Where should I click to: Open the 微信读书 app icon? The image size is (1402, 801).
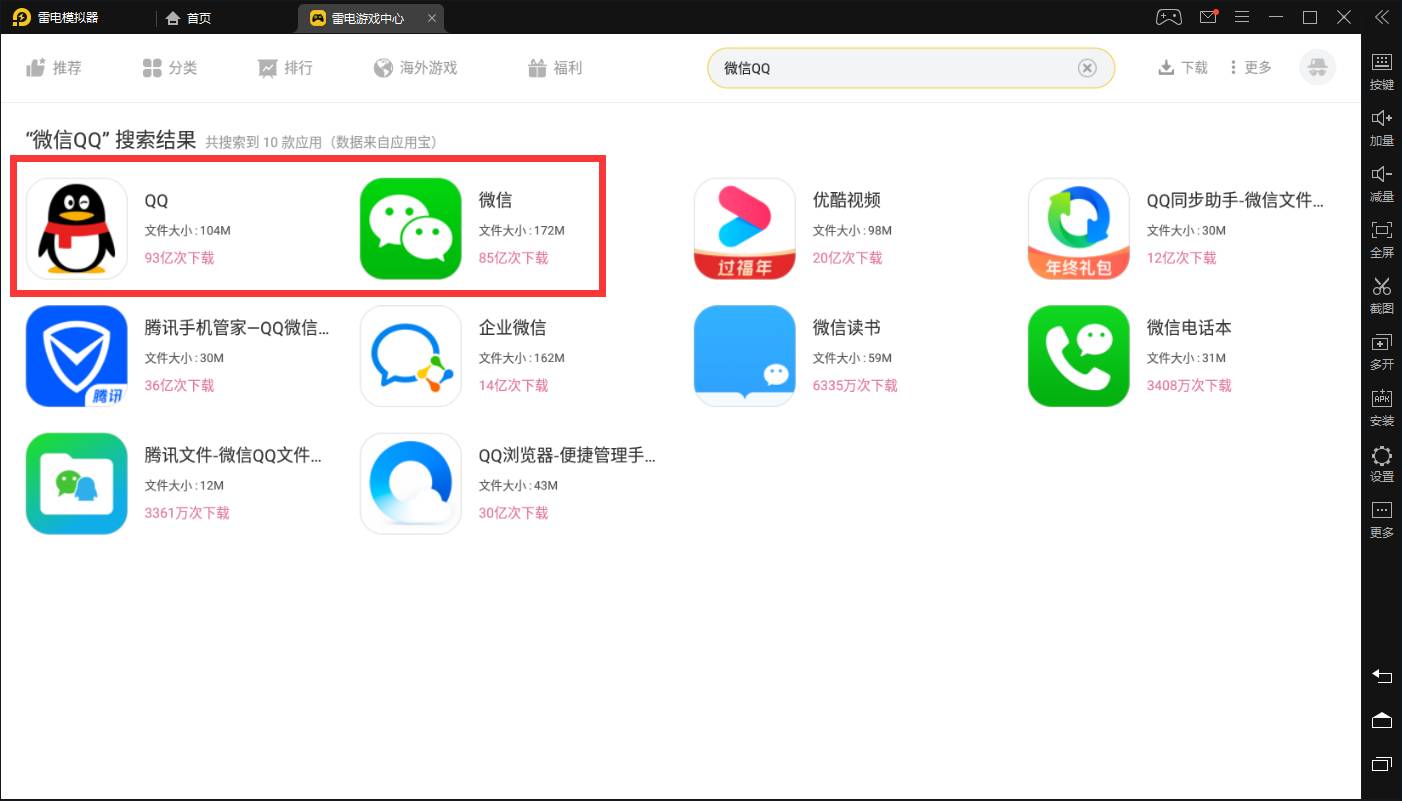pyautogui.click(x=744, y=356)
